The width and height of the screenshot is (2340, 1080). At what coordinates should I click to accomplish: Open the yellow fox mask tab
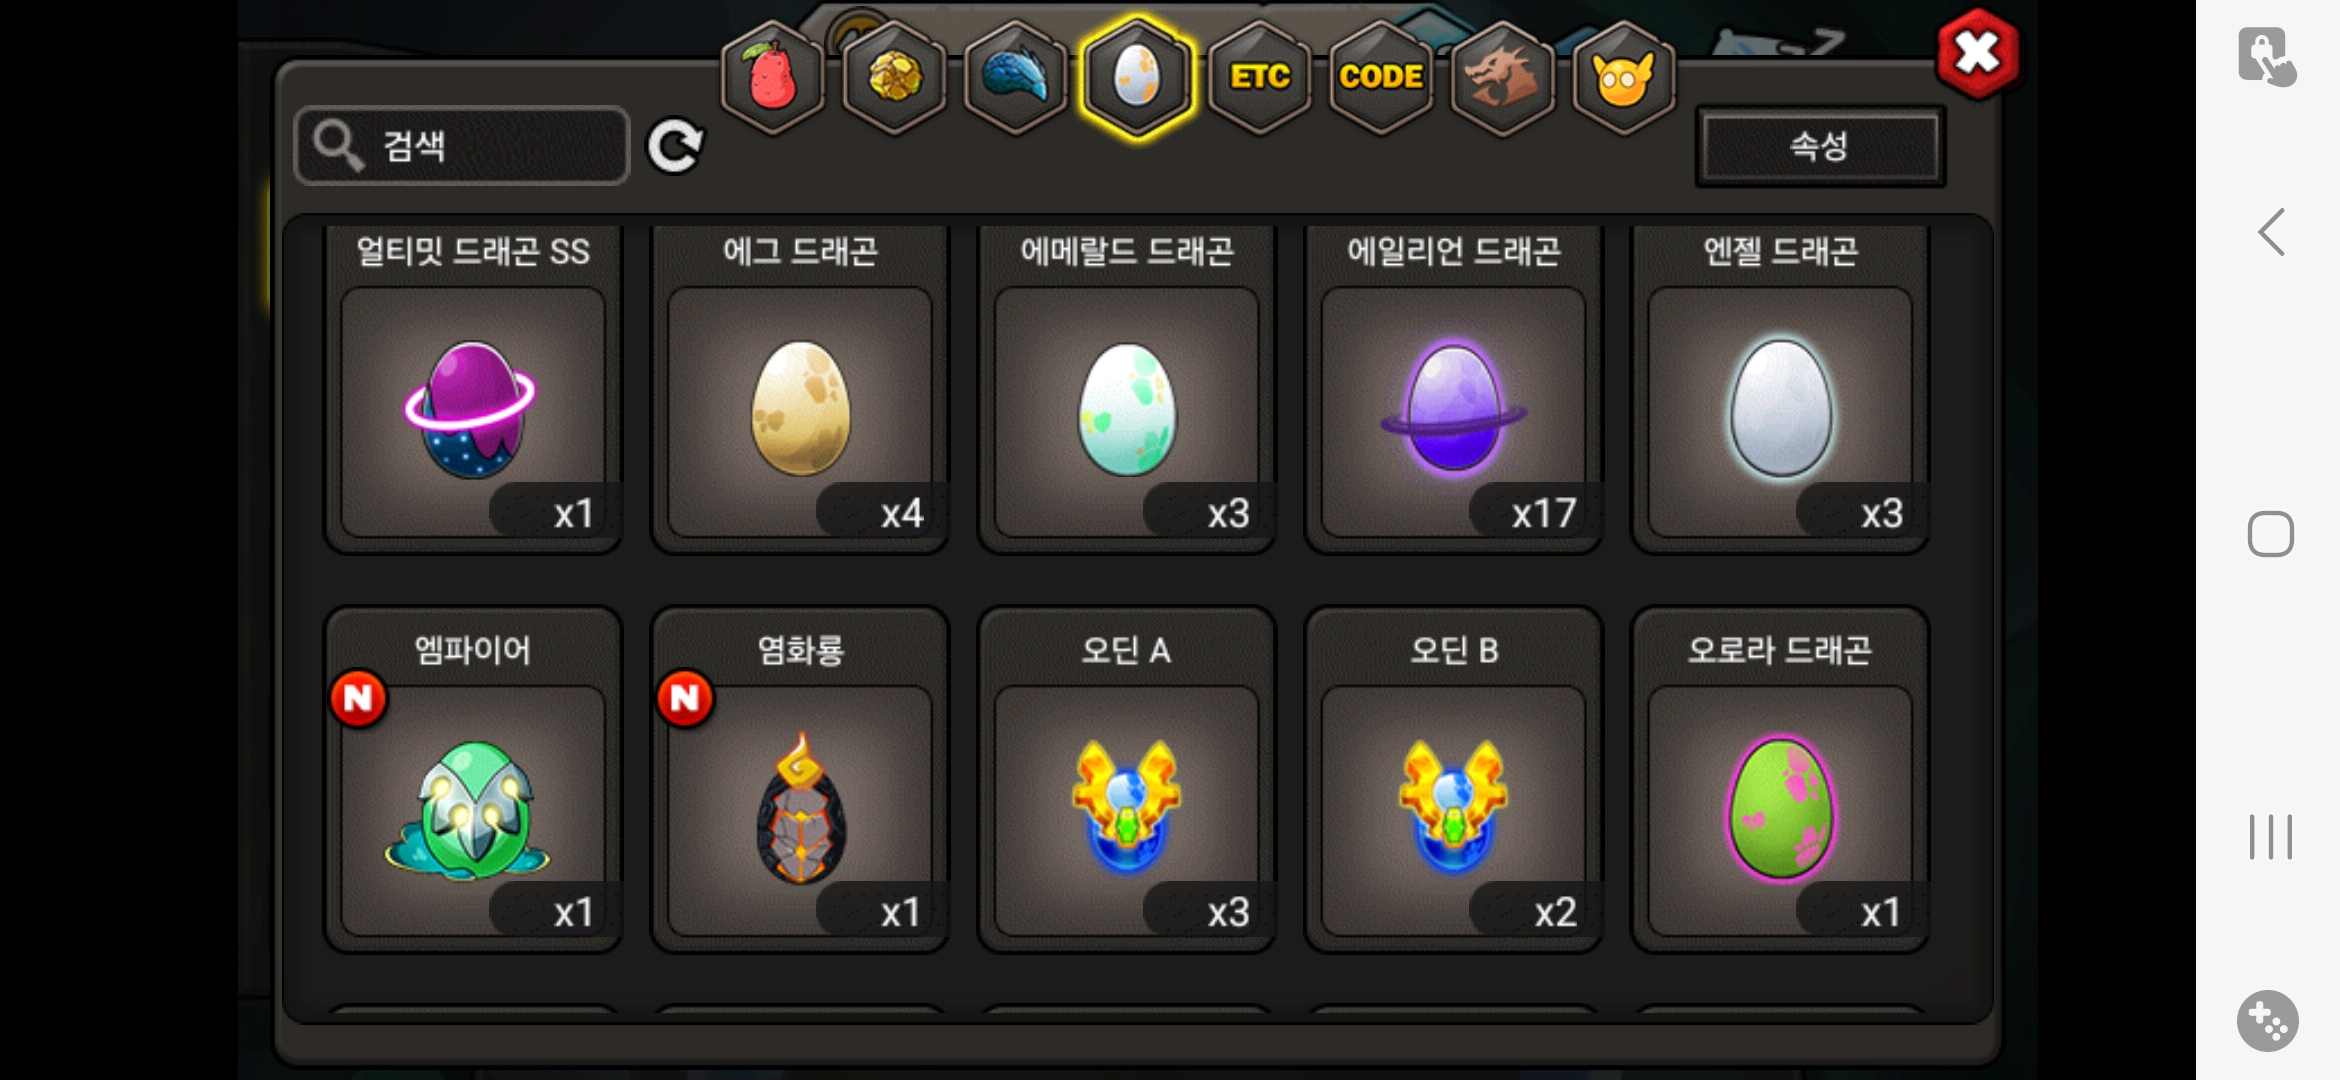pyautogui.click(x=1624, y=77)
